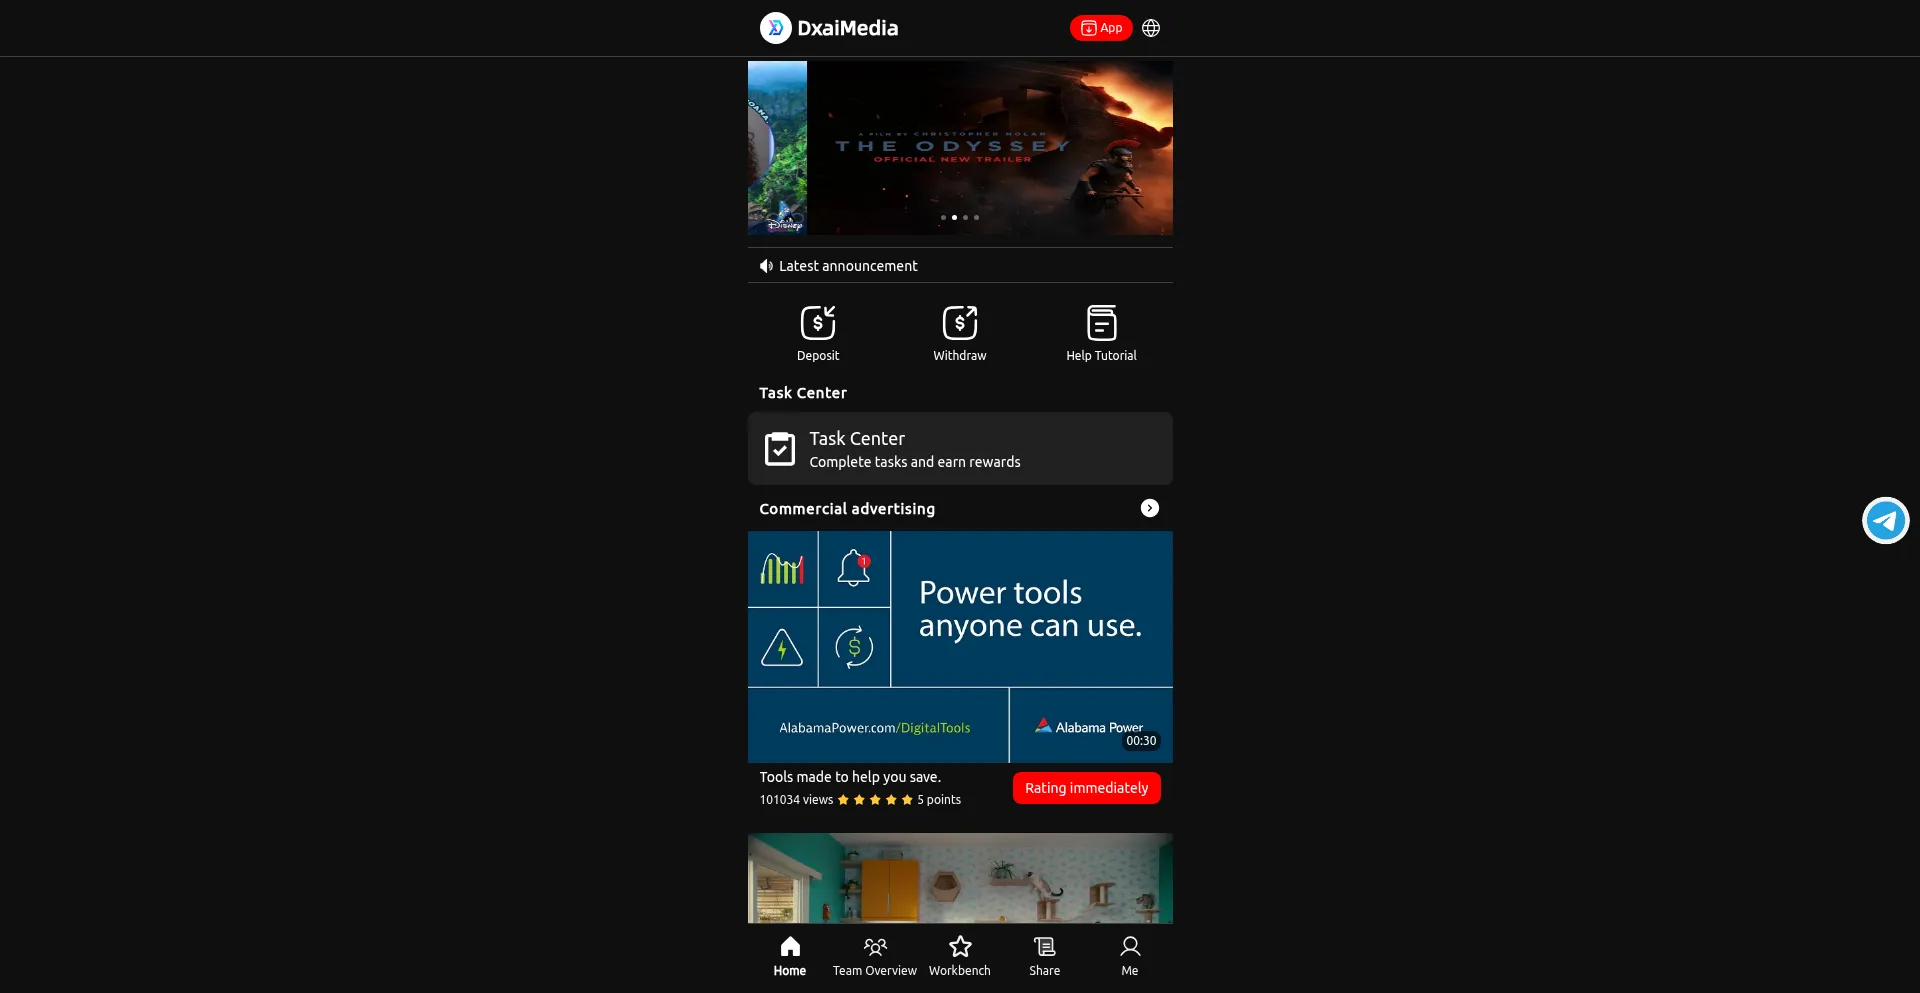
Task: Click the dollar refresh icon in the ad
Action: click(854, 647)
